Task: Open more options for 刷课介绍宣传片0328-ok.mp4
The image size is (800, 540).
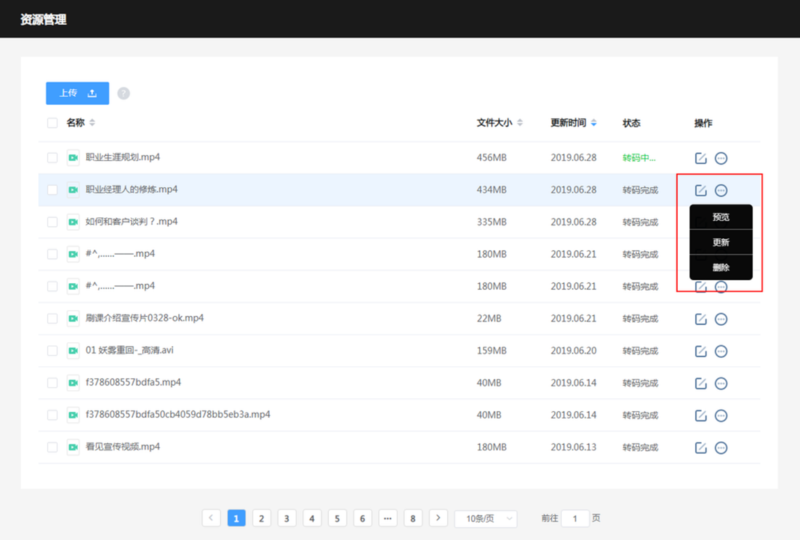Action: coord(721,319)
